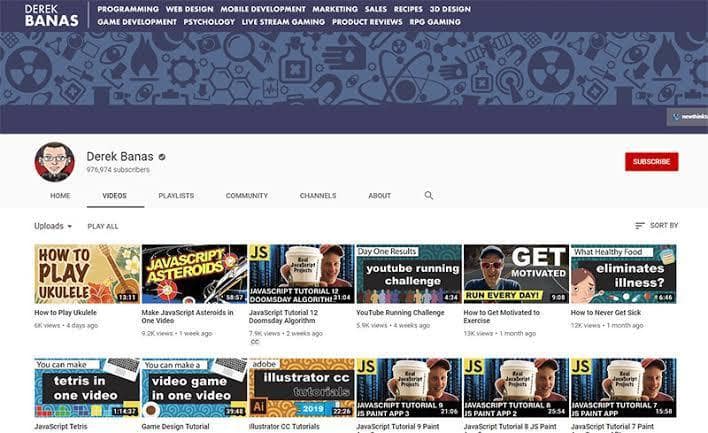Switch to the Home tab
This screenshot has width=708, height=433.
tap(60, 196)
